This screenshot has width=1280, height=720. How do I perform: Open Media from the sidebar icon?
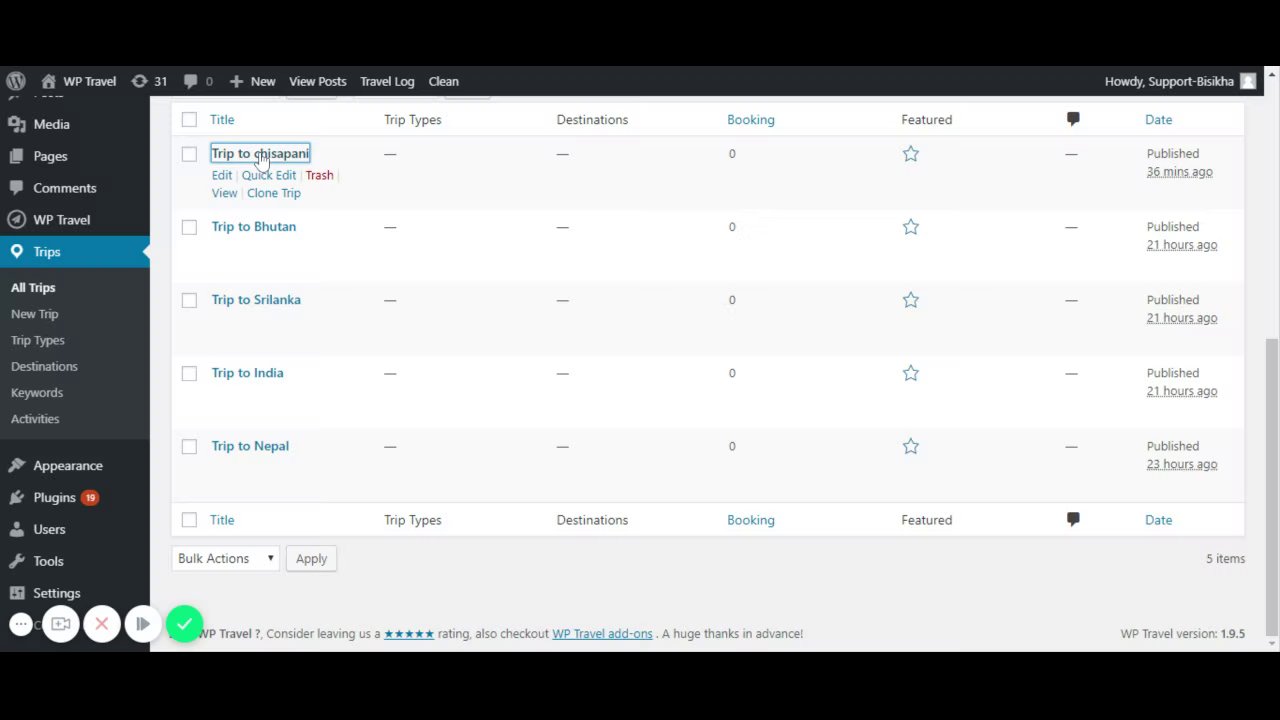[x=16, y=124]
